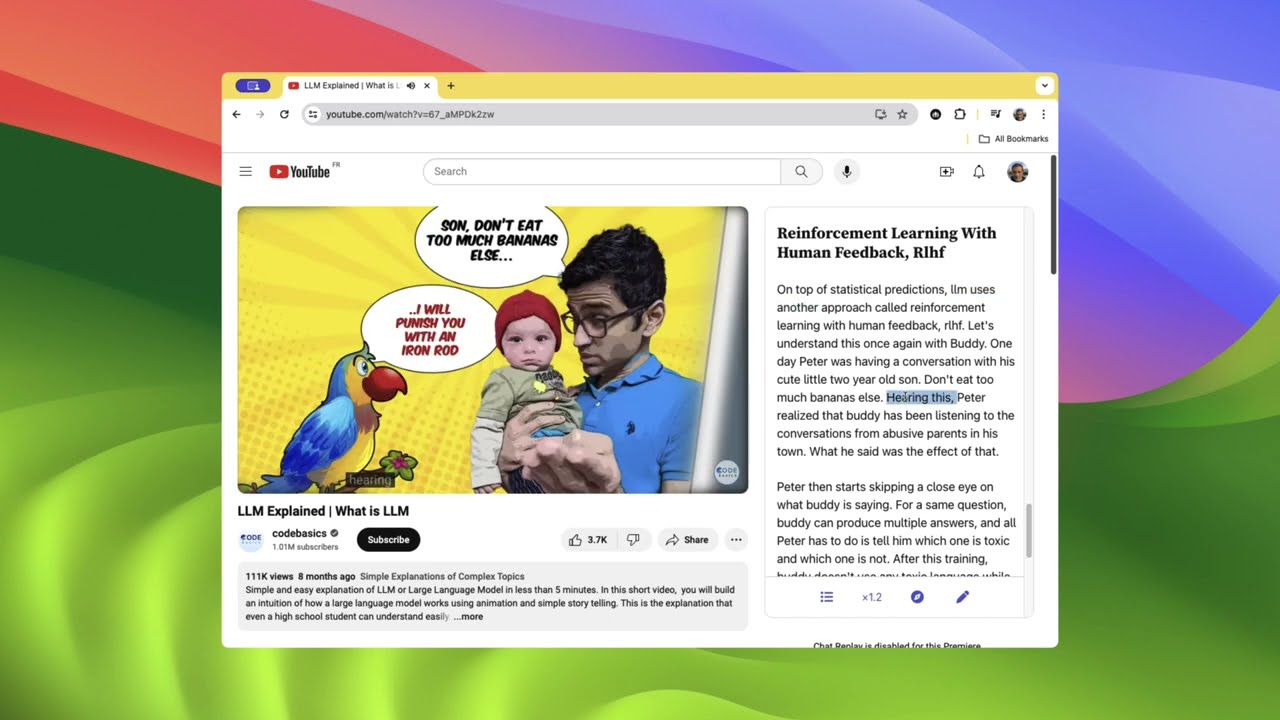Image resolution: width=1280 pixels, height=720 pixels.
Task: Install app icon in address bar
Action: [x=880, y=114]
